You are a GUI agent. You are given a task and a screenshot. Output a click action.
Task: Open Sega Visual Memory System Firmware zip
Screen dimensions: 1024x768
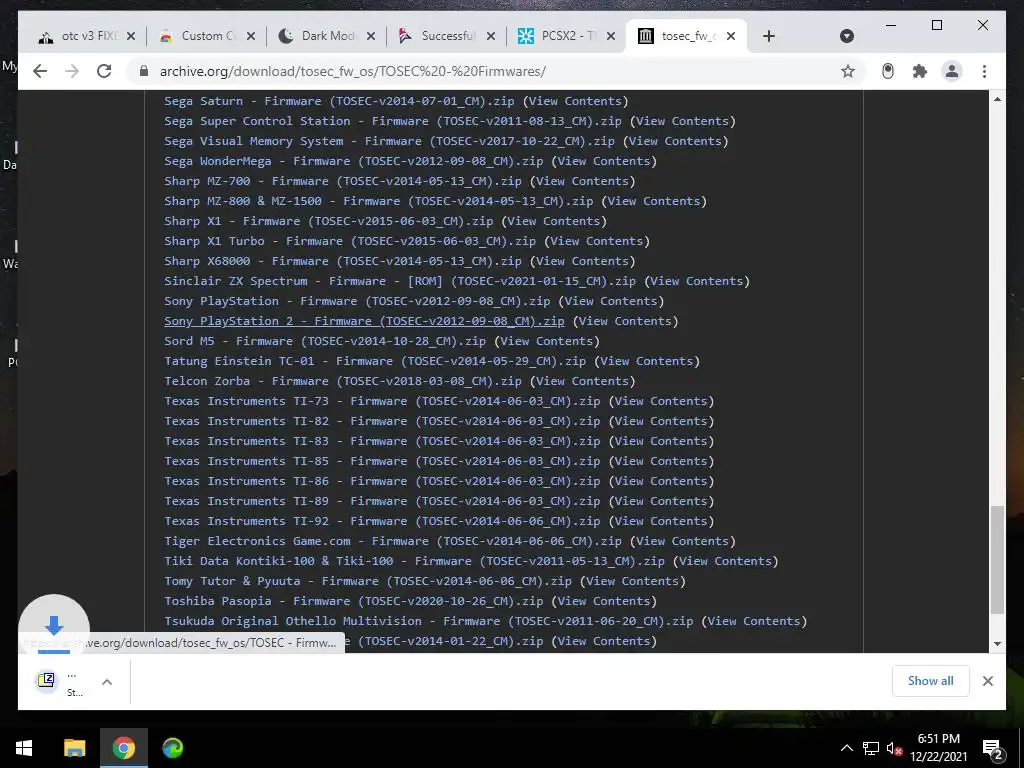click(x=389, y=141)
